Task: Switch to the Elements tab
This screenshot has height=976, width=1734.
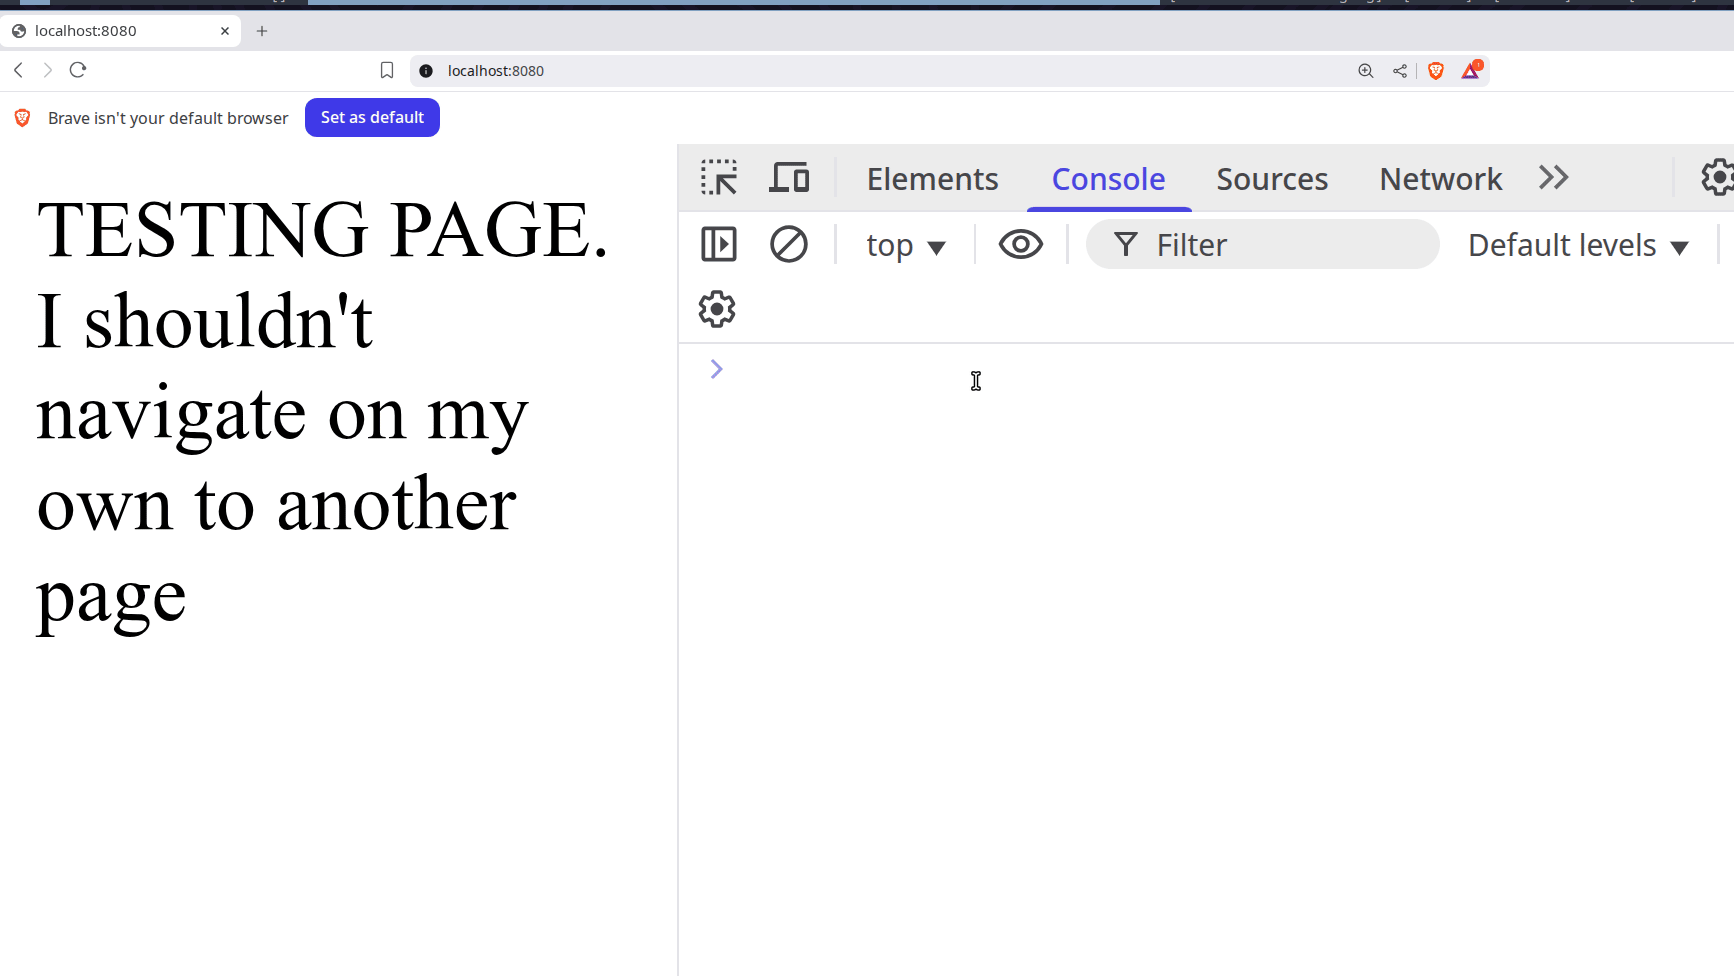Action: [x=932, y=179]
